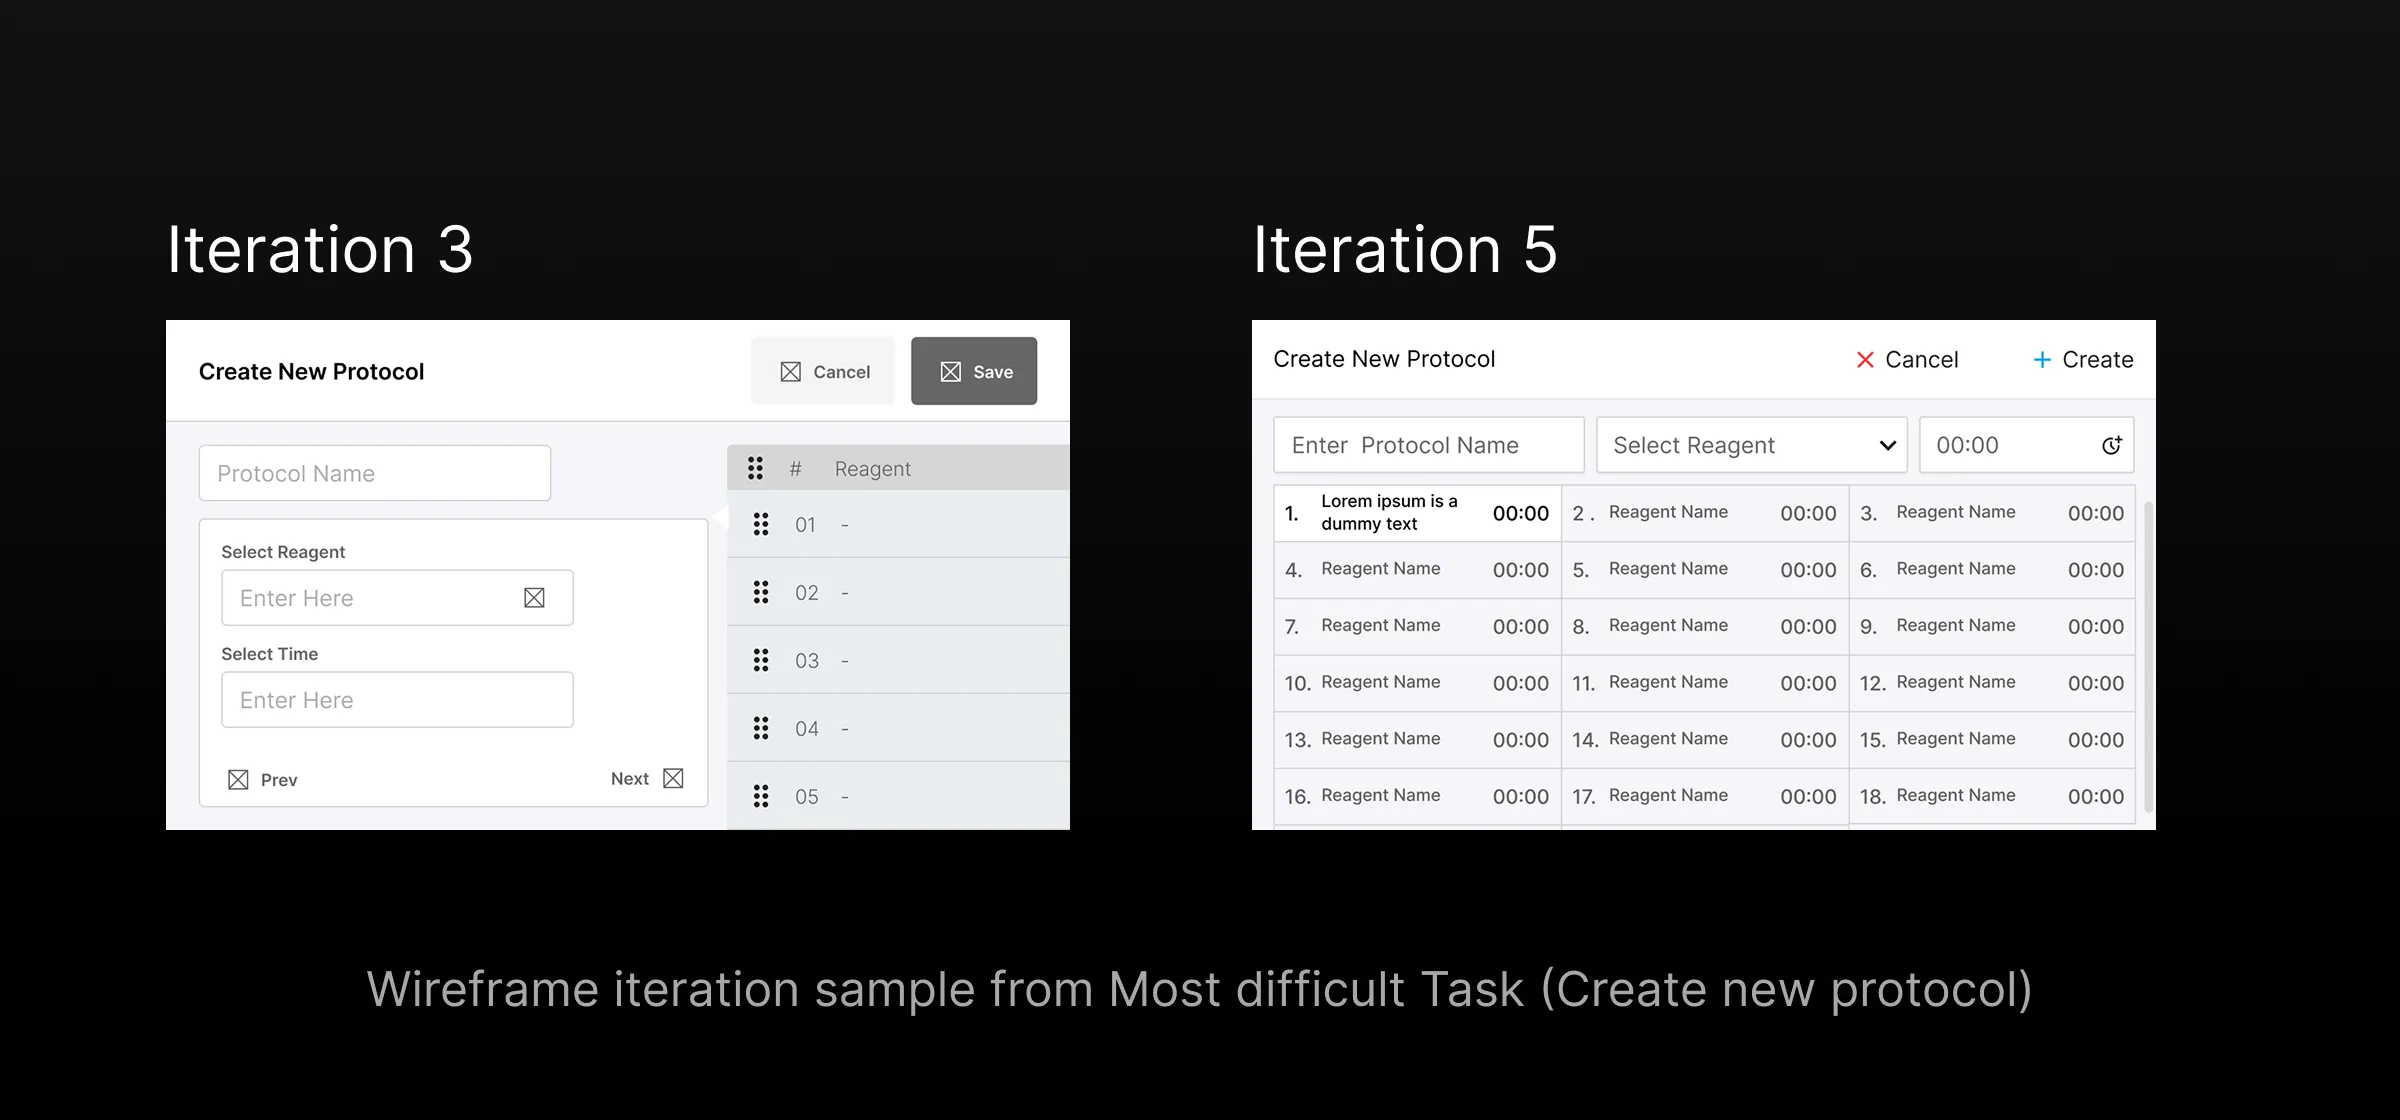Image resolution: width=2400 pixels, height=1120 pixels.
Task: Click the Enter Protocol Name field
Action: [1429, 445]
